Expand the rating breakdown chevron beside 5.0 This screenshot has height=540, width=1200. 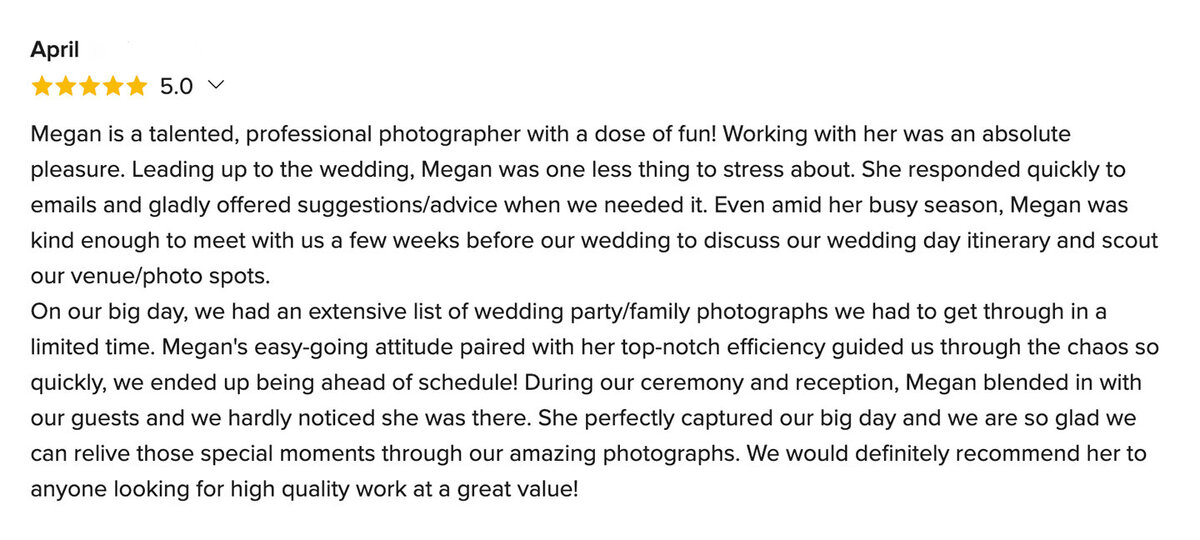[215, 86]
